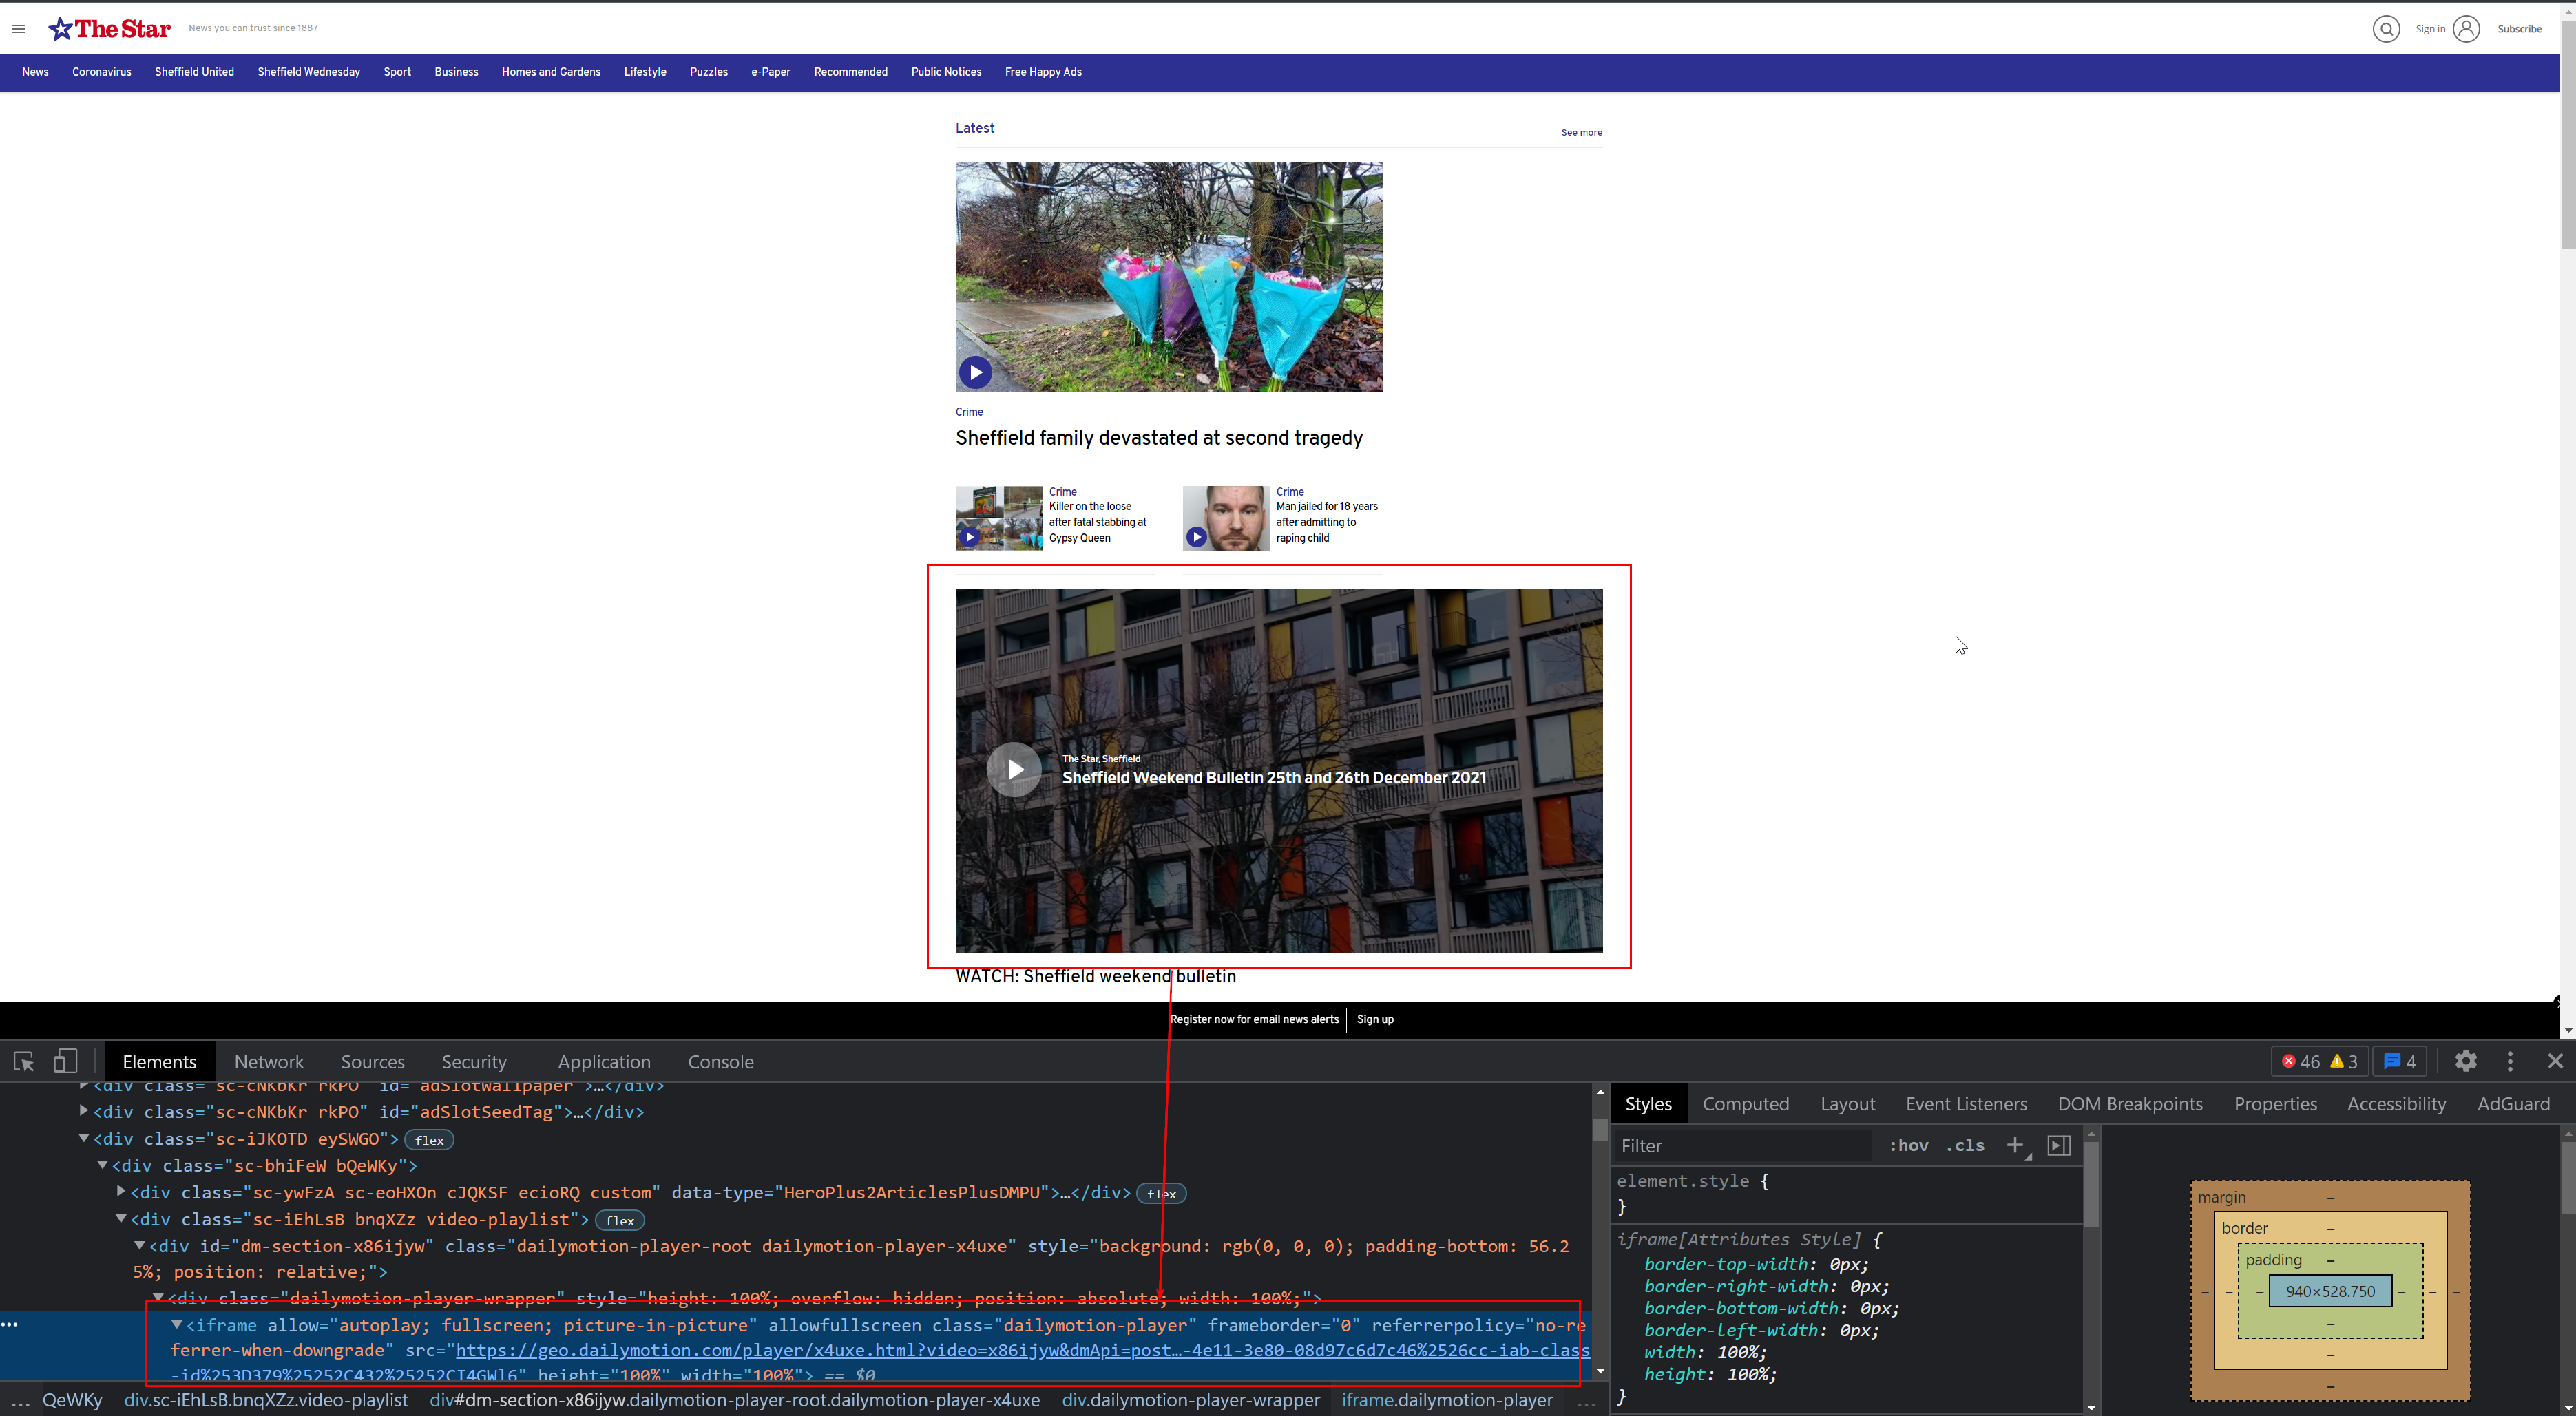Toggle the device toolbar icon in DevTools
This screenshot has width=2576, height=1416.
point(65,1061)
